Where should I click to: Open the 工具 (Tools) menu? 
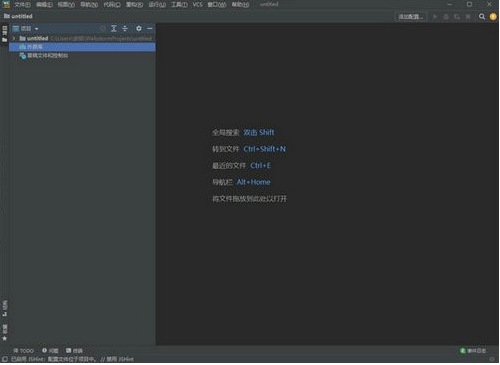[179, 4]
